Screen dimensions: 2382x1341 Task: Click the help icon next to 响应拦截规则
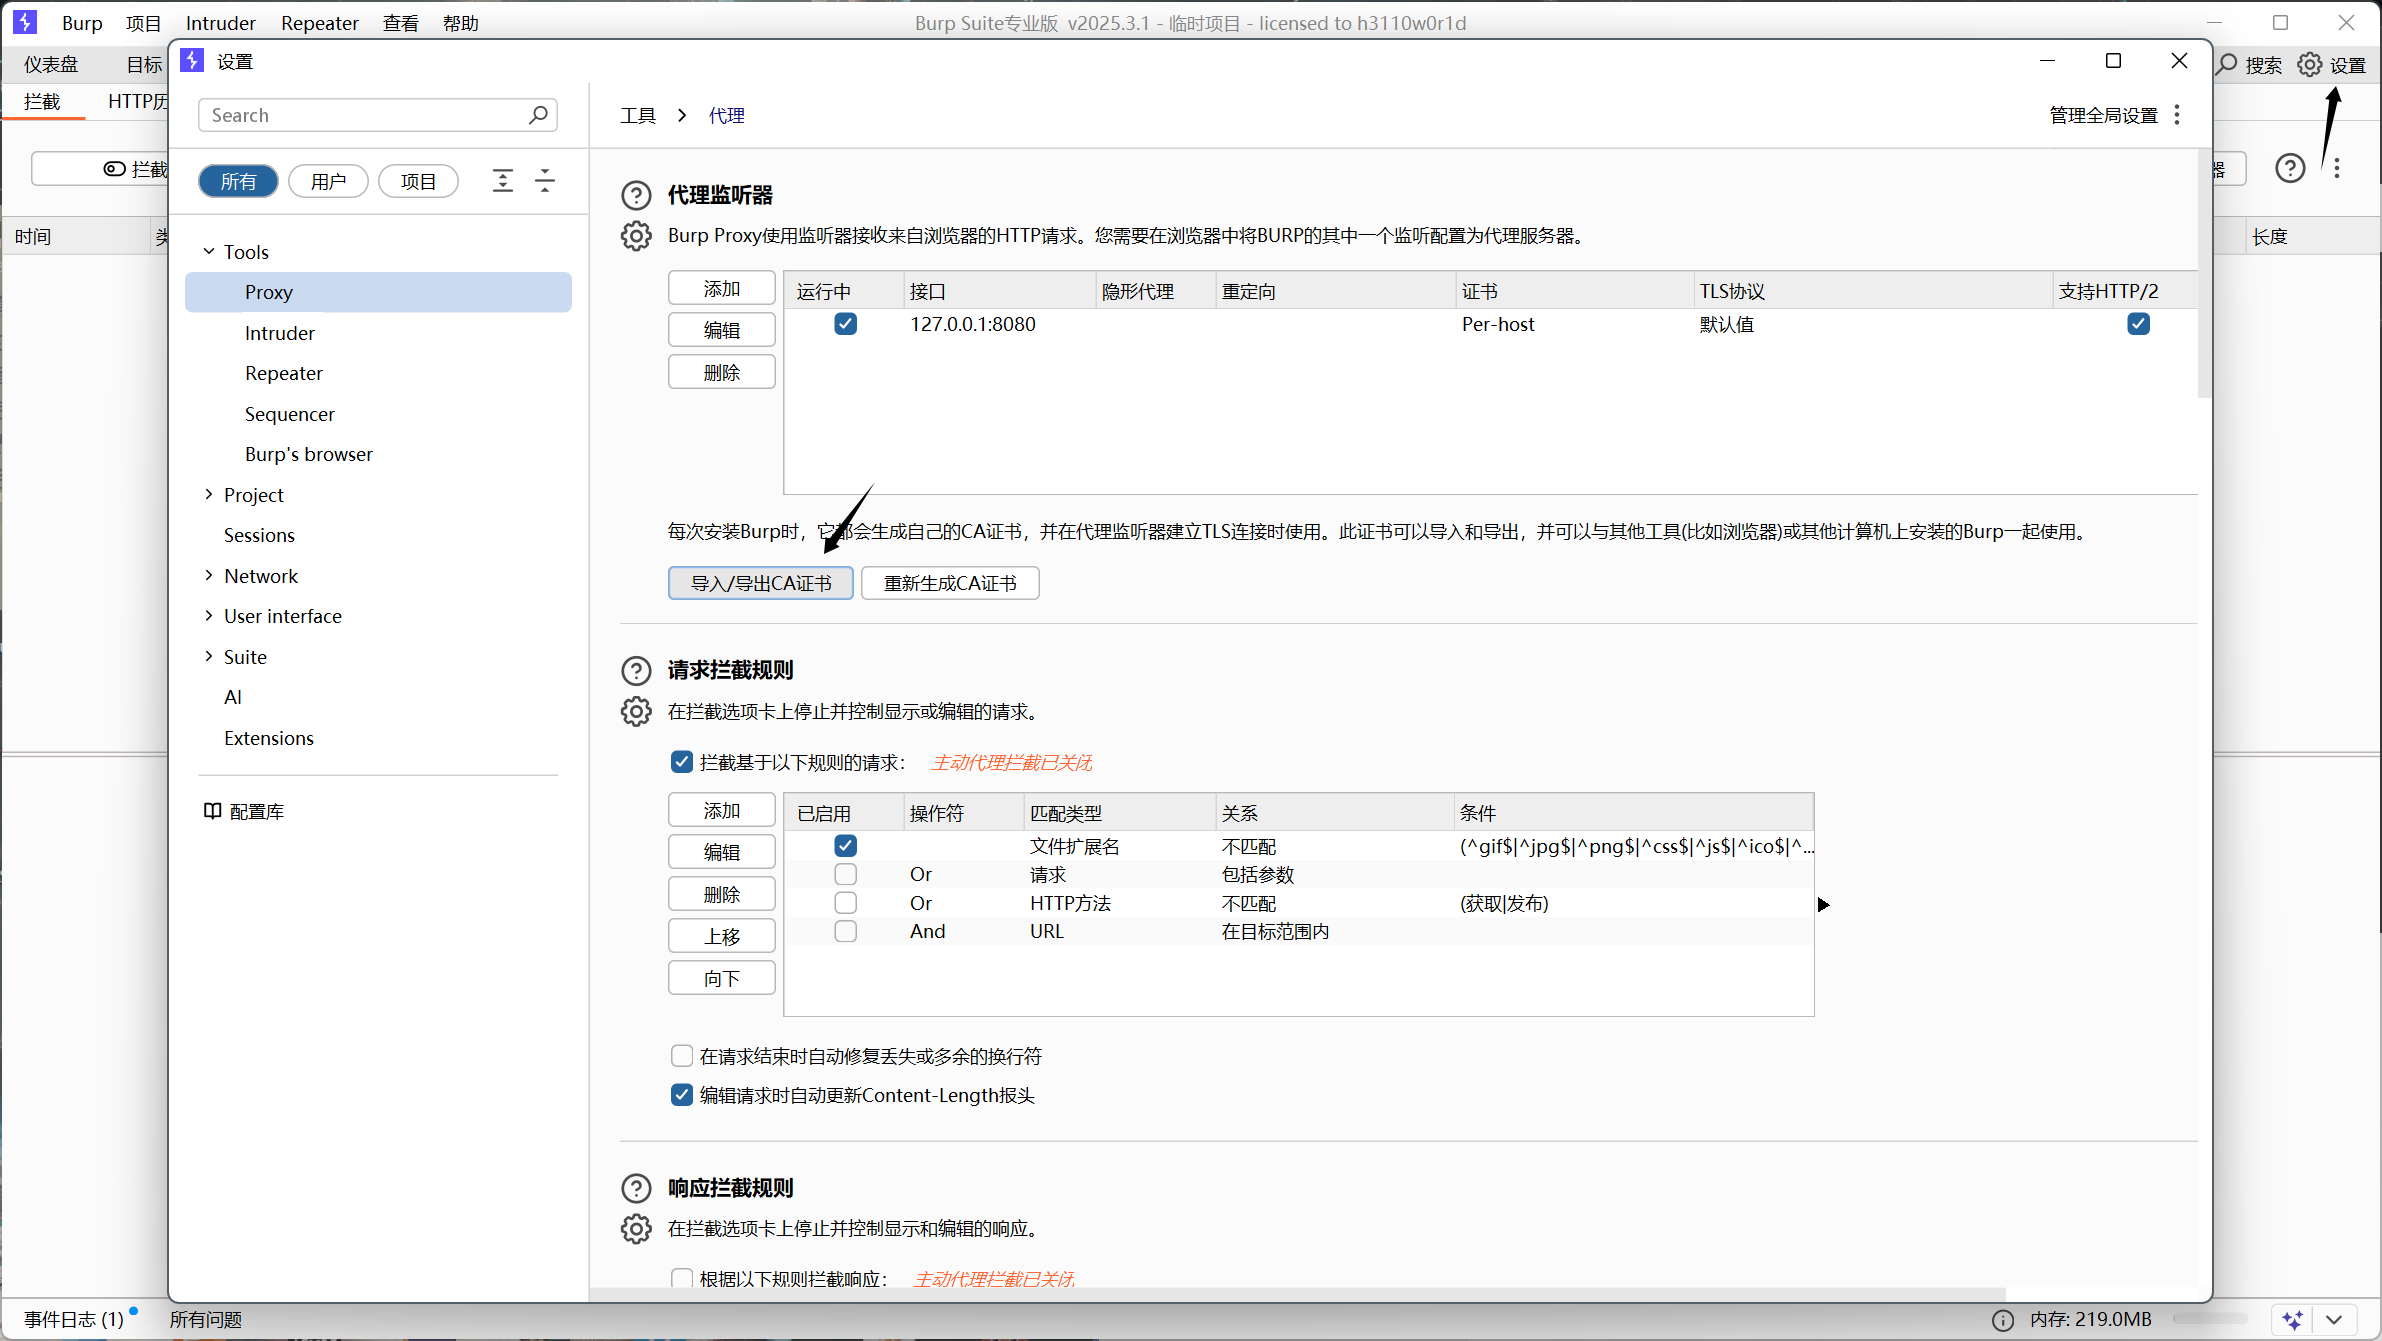(x=636, y=1188)
